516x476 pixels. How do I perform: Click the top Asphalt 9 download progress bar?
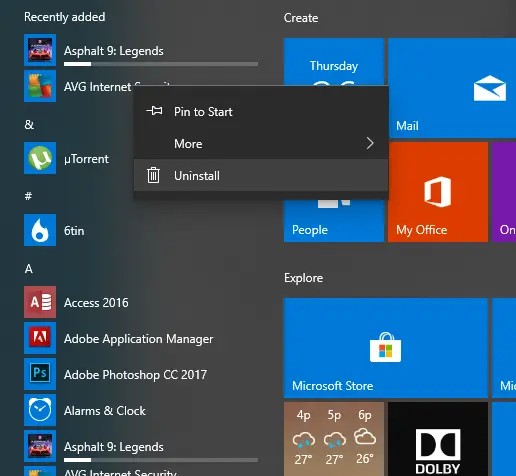pos(161,64)
